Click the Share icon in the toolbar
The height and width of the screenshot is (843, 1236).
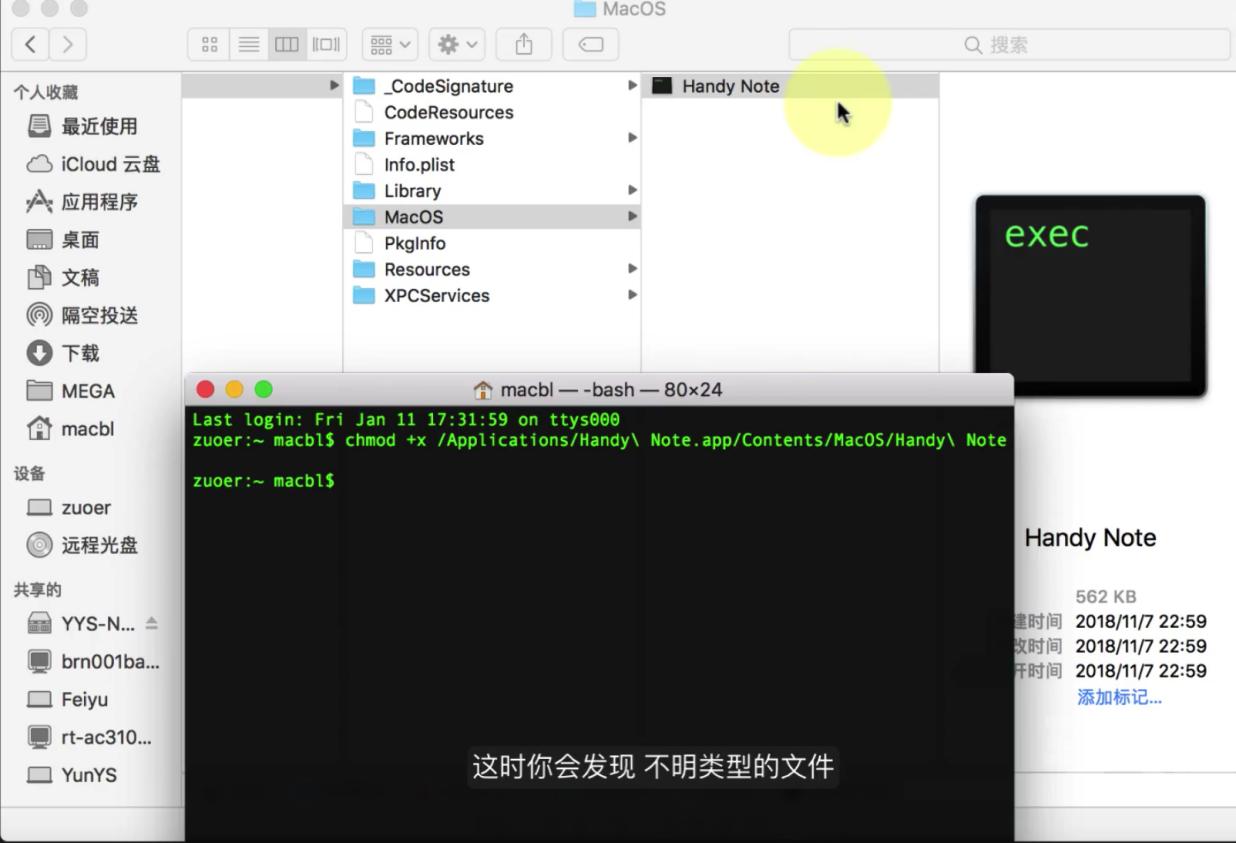[x=523, y=43]
